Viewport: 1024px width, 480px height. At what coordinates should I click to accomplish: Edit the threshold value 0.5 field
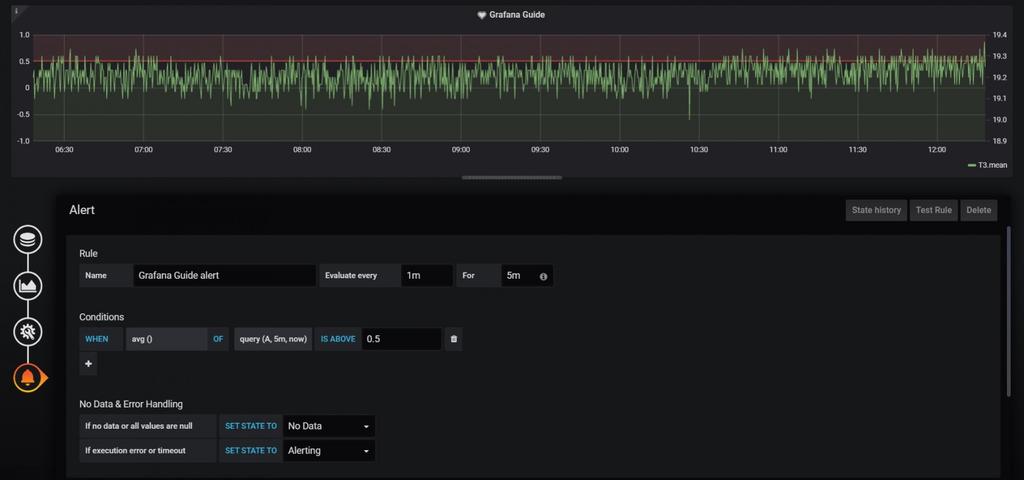[402, 340]
